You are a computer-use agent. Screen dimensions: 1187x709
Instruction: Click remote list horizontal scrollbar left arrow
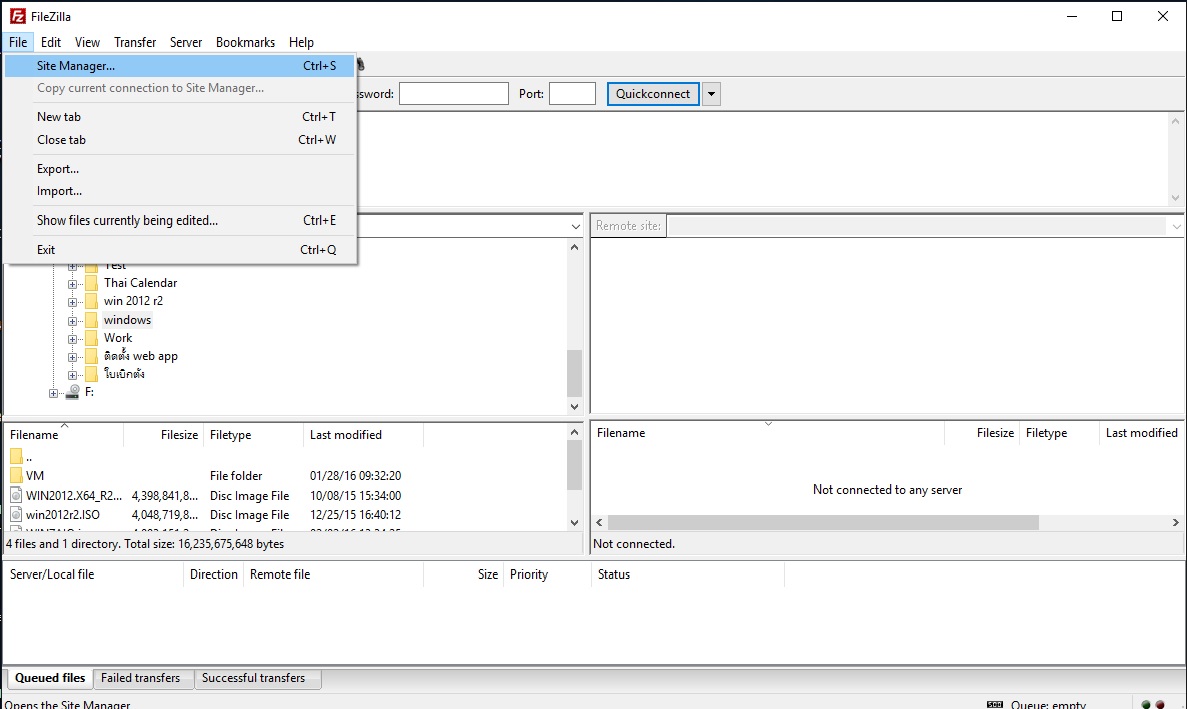pos(600,522)
